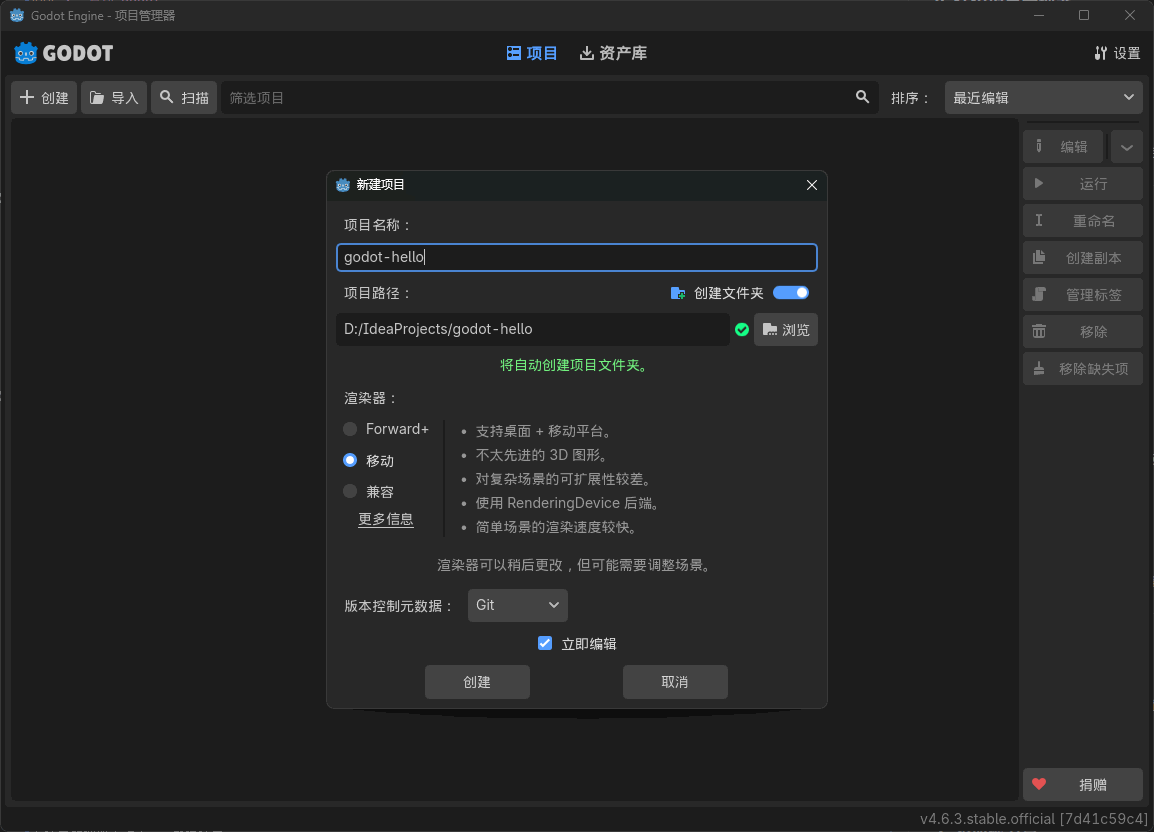The width and height of the screenshot is (1154, 832).
Task: Click the 管理标签 tags button
Action: coord(1083,295)
